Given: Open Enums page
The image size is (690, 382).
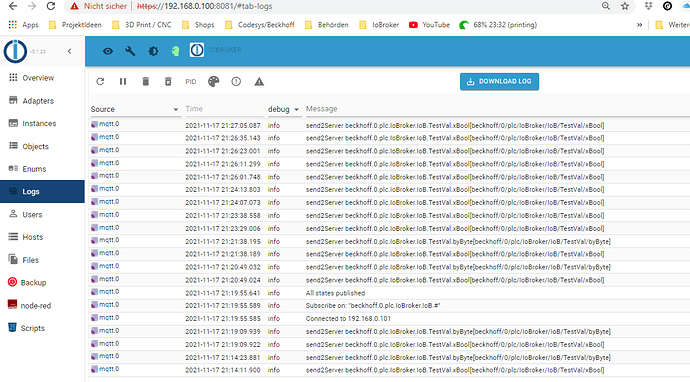Looking at the screenshot, I should point(42,169).
